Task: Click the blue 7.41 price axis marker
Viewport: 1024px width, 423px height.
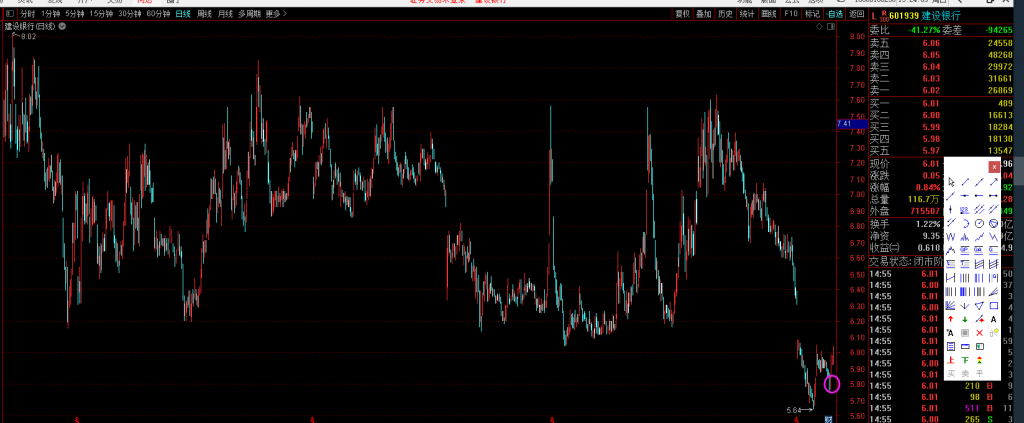Action: pyautogui.click(x=846, y=123)
